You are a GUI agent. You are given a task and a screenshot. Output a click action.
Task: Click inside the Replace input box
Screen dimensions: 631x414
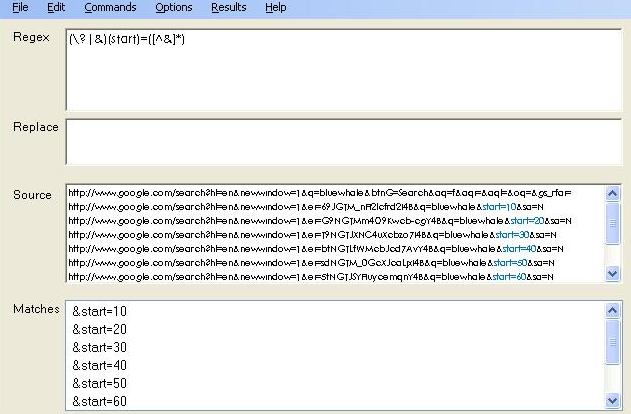tap(344, 142)
